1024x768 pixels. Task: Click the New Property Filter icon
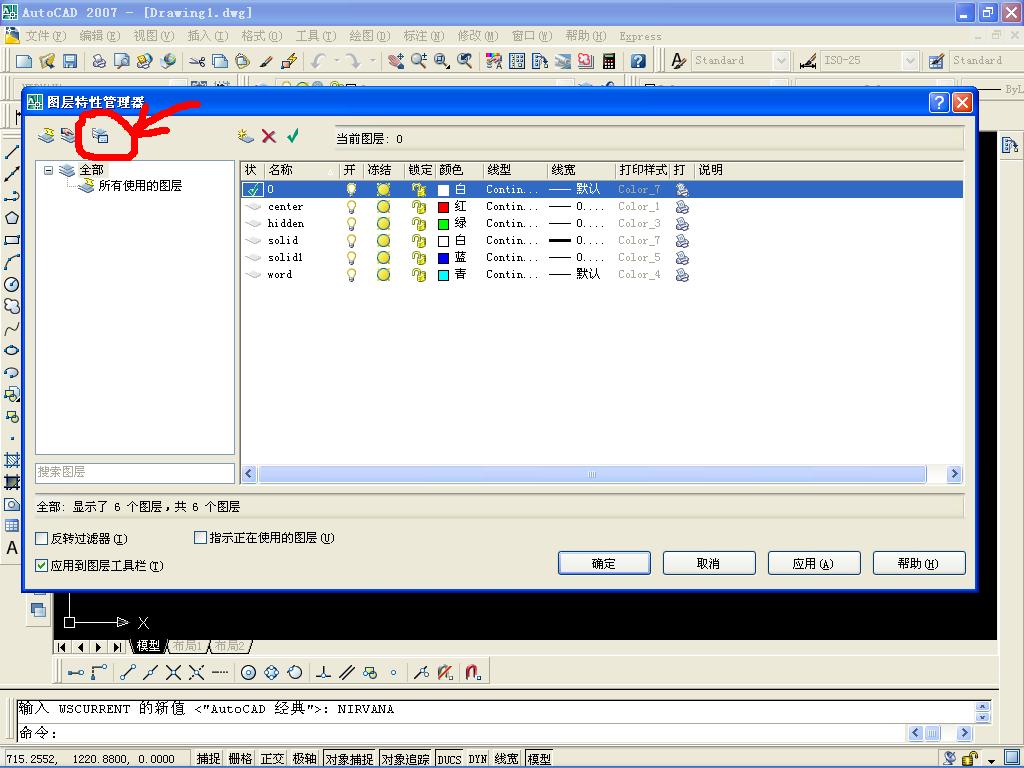(46, 135)
